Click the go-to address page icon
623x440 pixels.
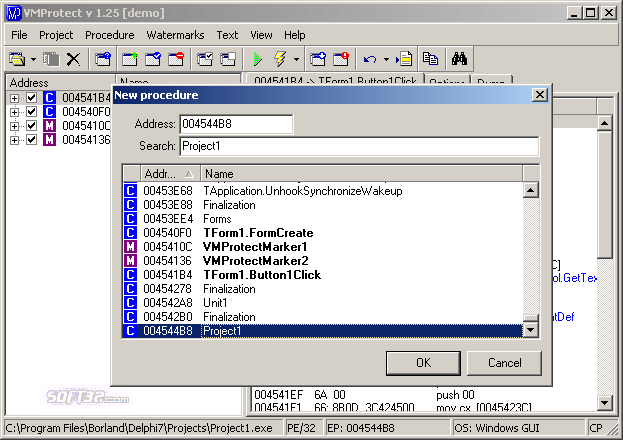pyautogui.click(x=404, y=60)
